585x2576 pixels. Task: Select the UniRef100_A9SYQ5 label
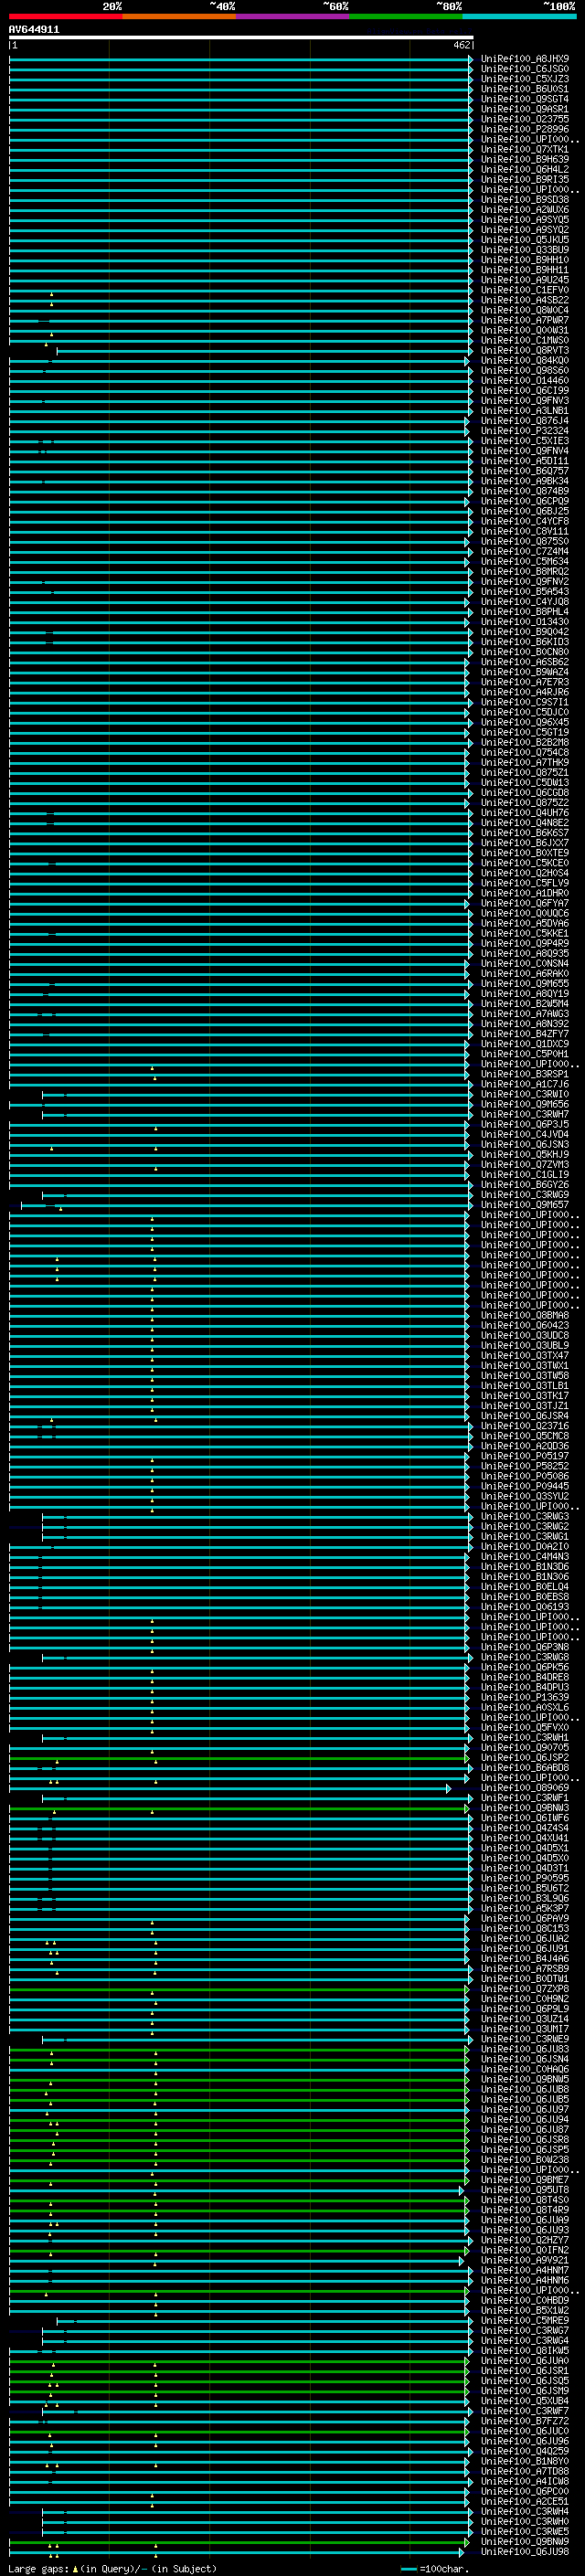pyautogui.click(x=525, y=219)
